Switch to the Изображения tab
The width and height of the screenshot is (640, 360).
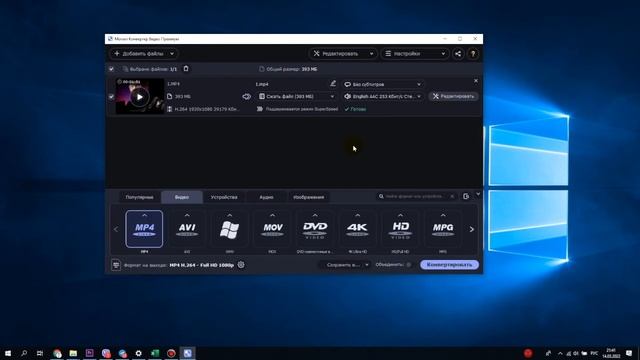coord(309,197)
